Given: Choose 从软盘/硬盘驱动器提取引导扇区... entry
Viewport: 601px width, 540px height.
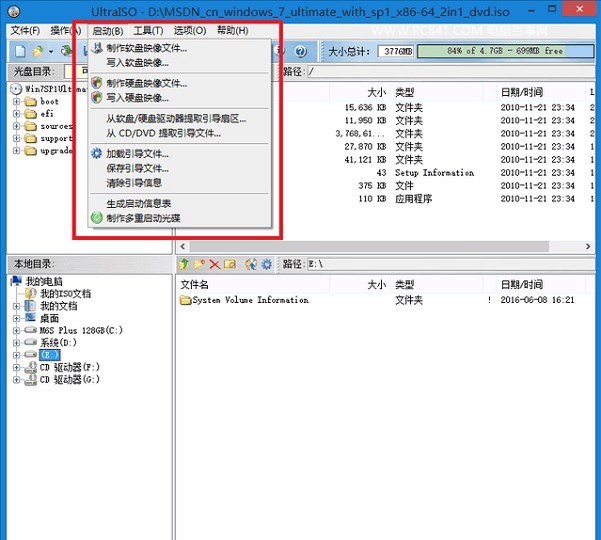Looking at the screenshot, I should (179, 118).
